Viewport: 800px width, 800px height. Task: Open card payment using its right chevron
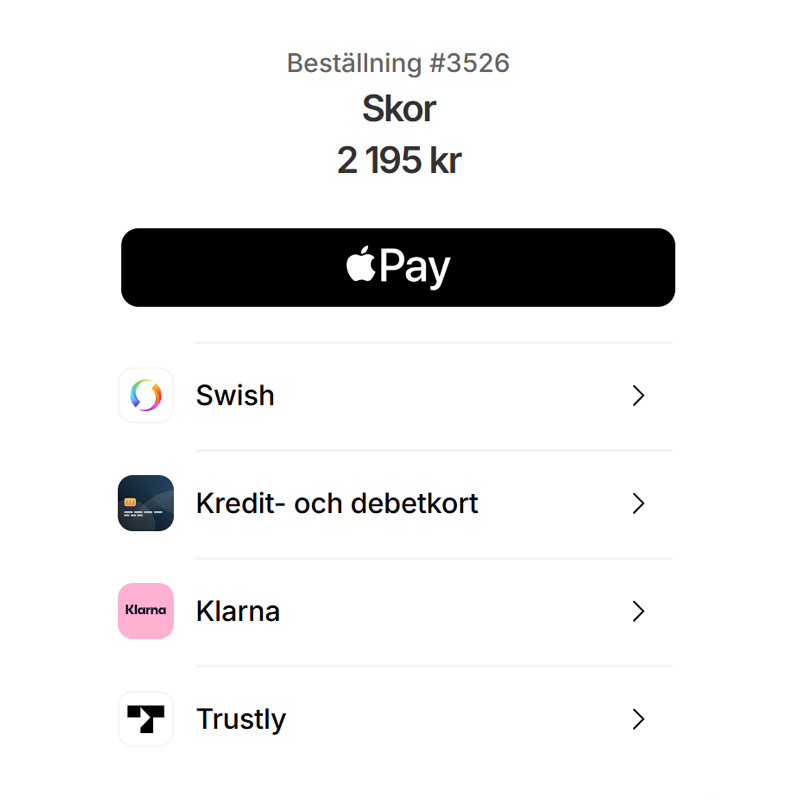[639, 504]
